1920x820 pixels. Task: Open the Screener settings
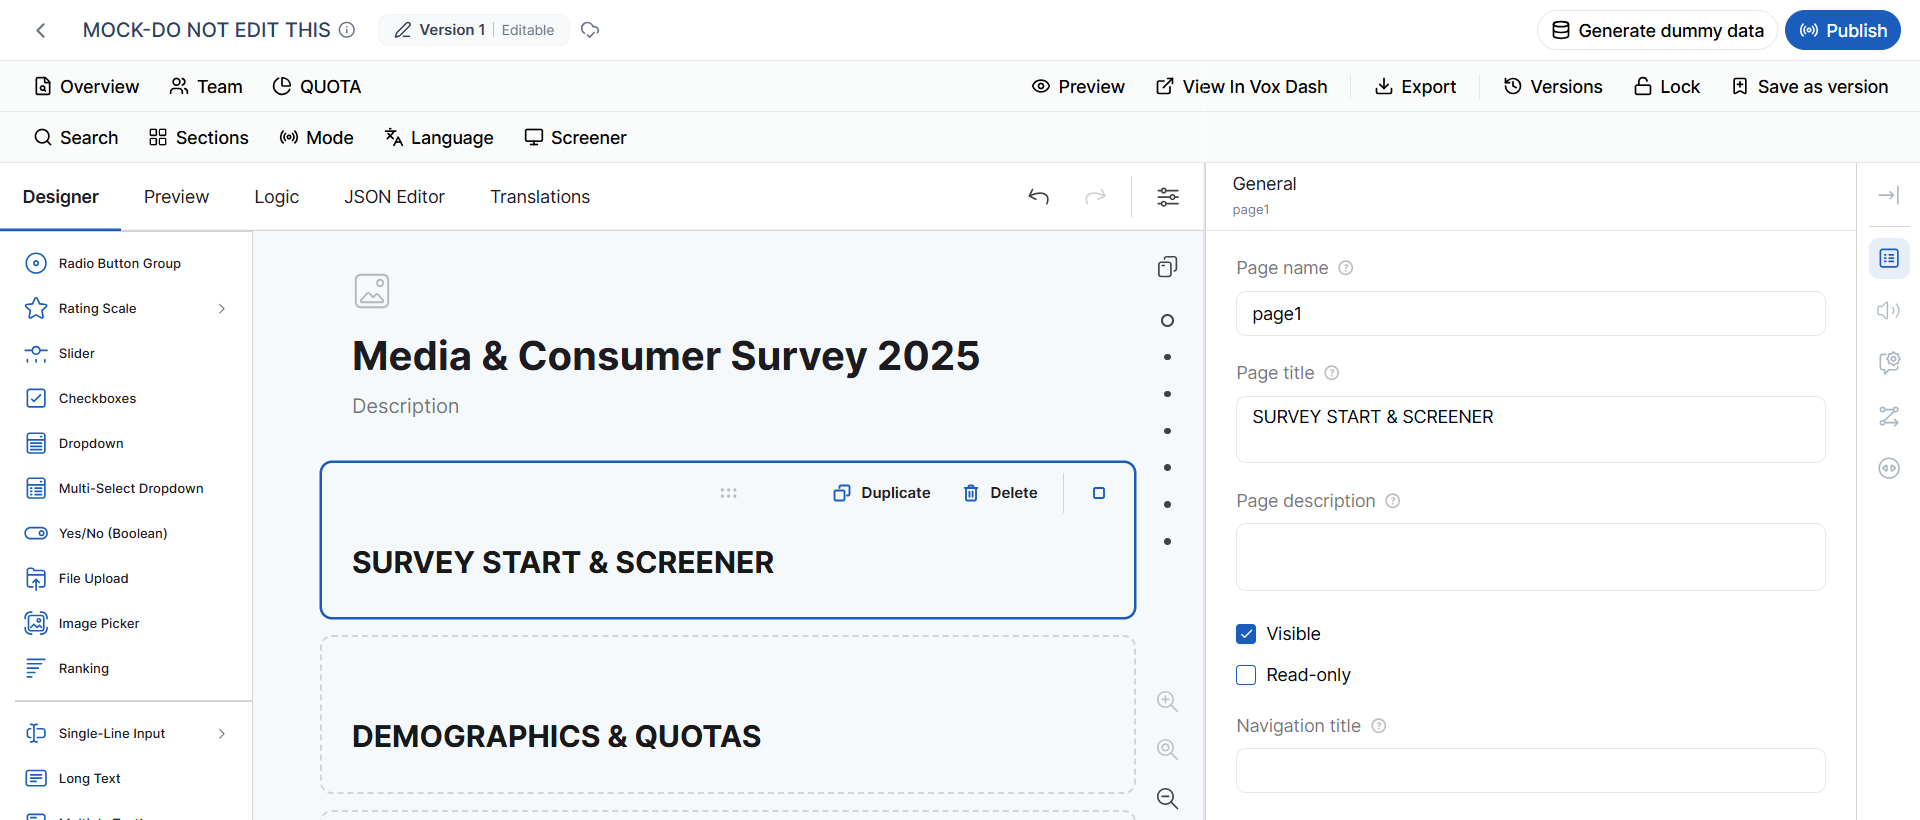click(576, 138)
